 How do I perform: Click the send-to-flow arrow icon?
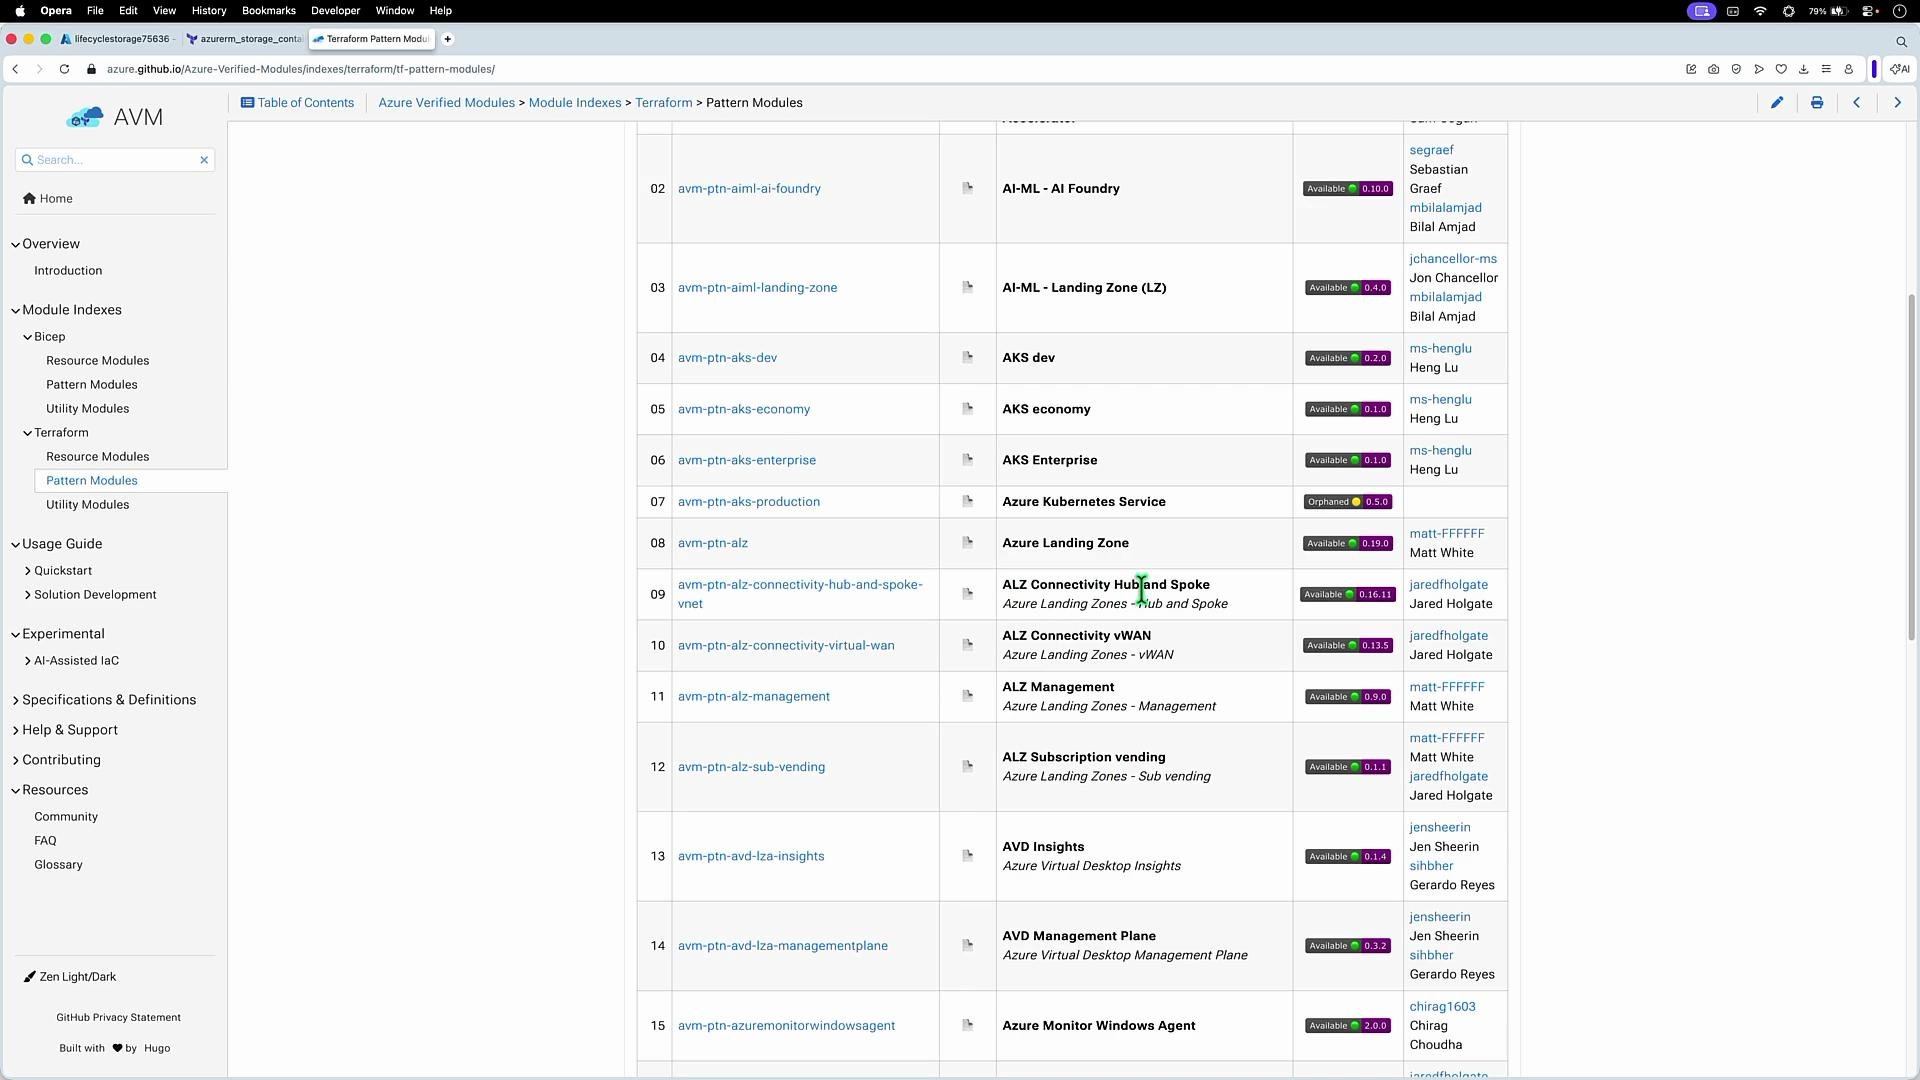click(x=1759, y=69)
